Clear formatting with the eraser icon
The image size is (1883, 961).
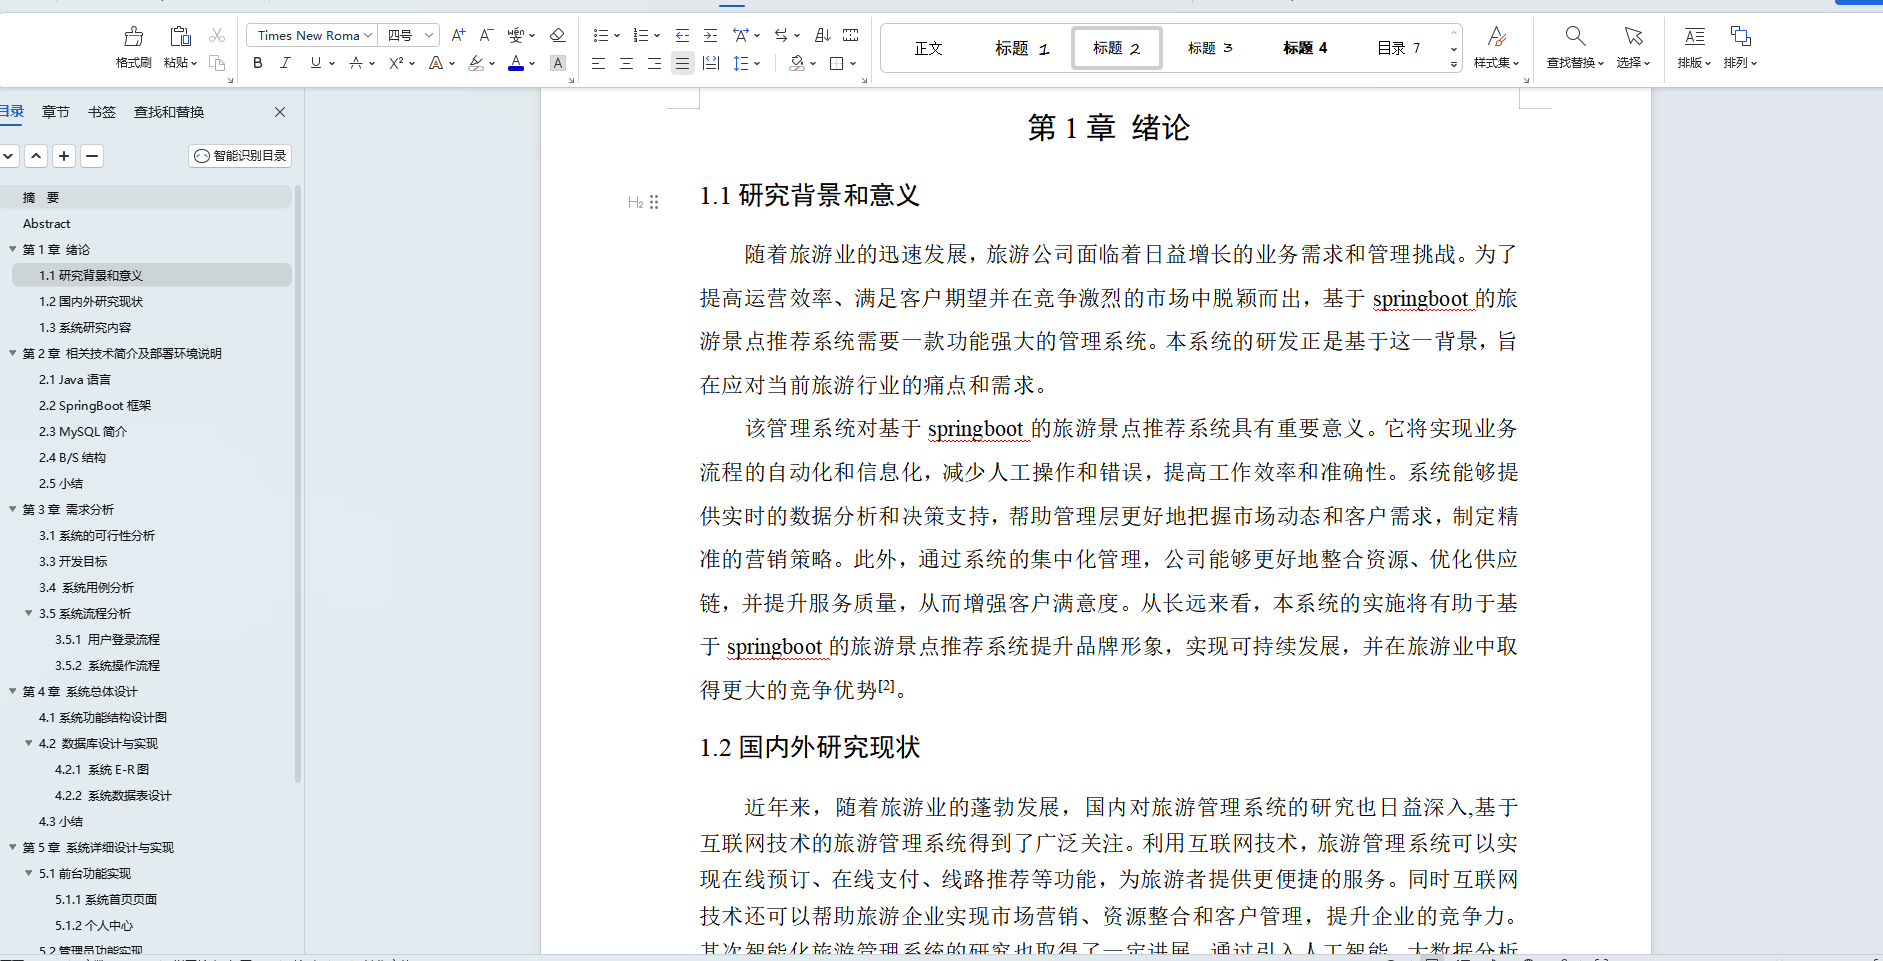click(559, 35)
